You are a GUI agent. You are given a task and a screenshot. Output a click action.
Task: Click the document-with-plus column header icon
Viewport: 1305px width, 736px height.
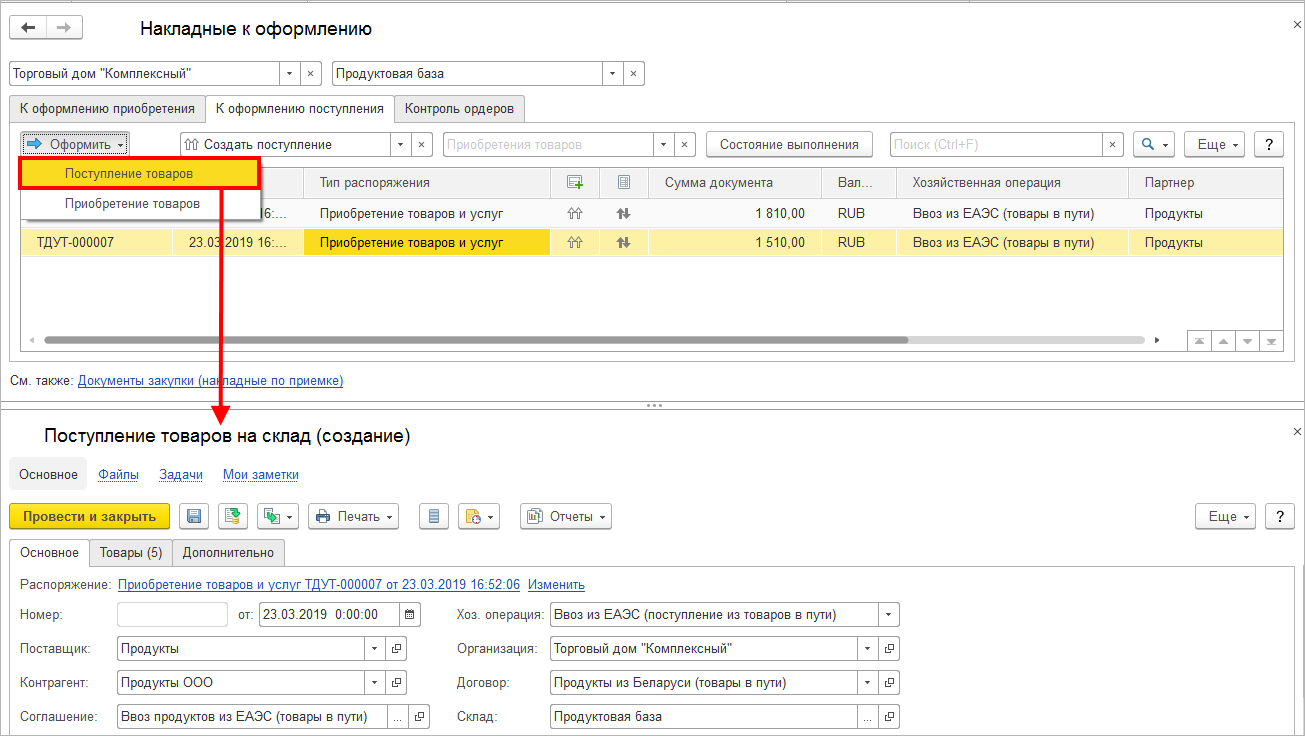(574, 182)
